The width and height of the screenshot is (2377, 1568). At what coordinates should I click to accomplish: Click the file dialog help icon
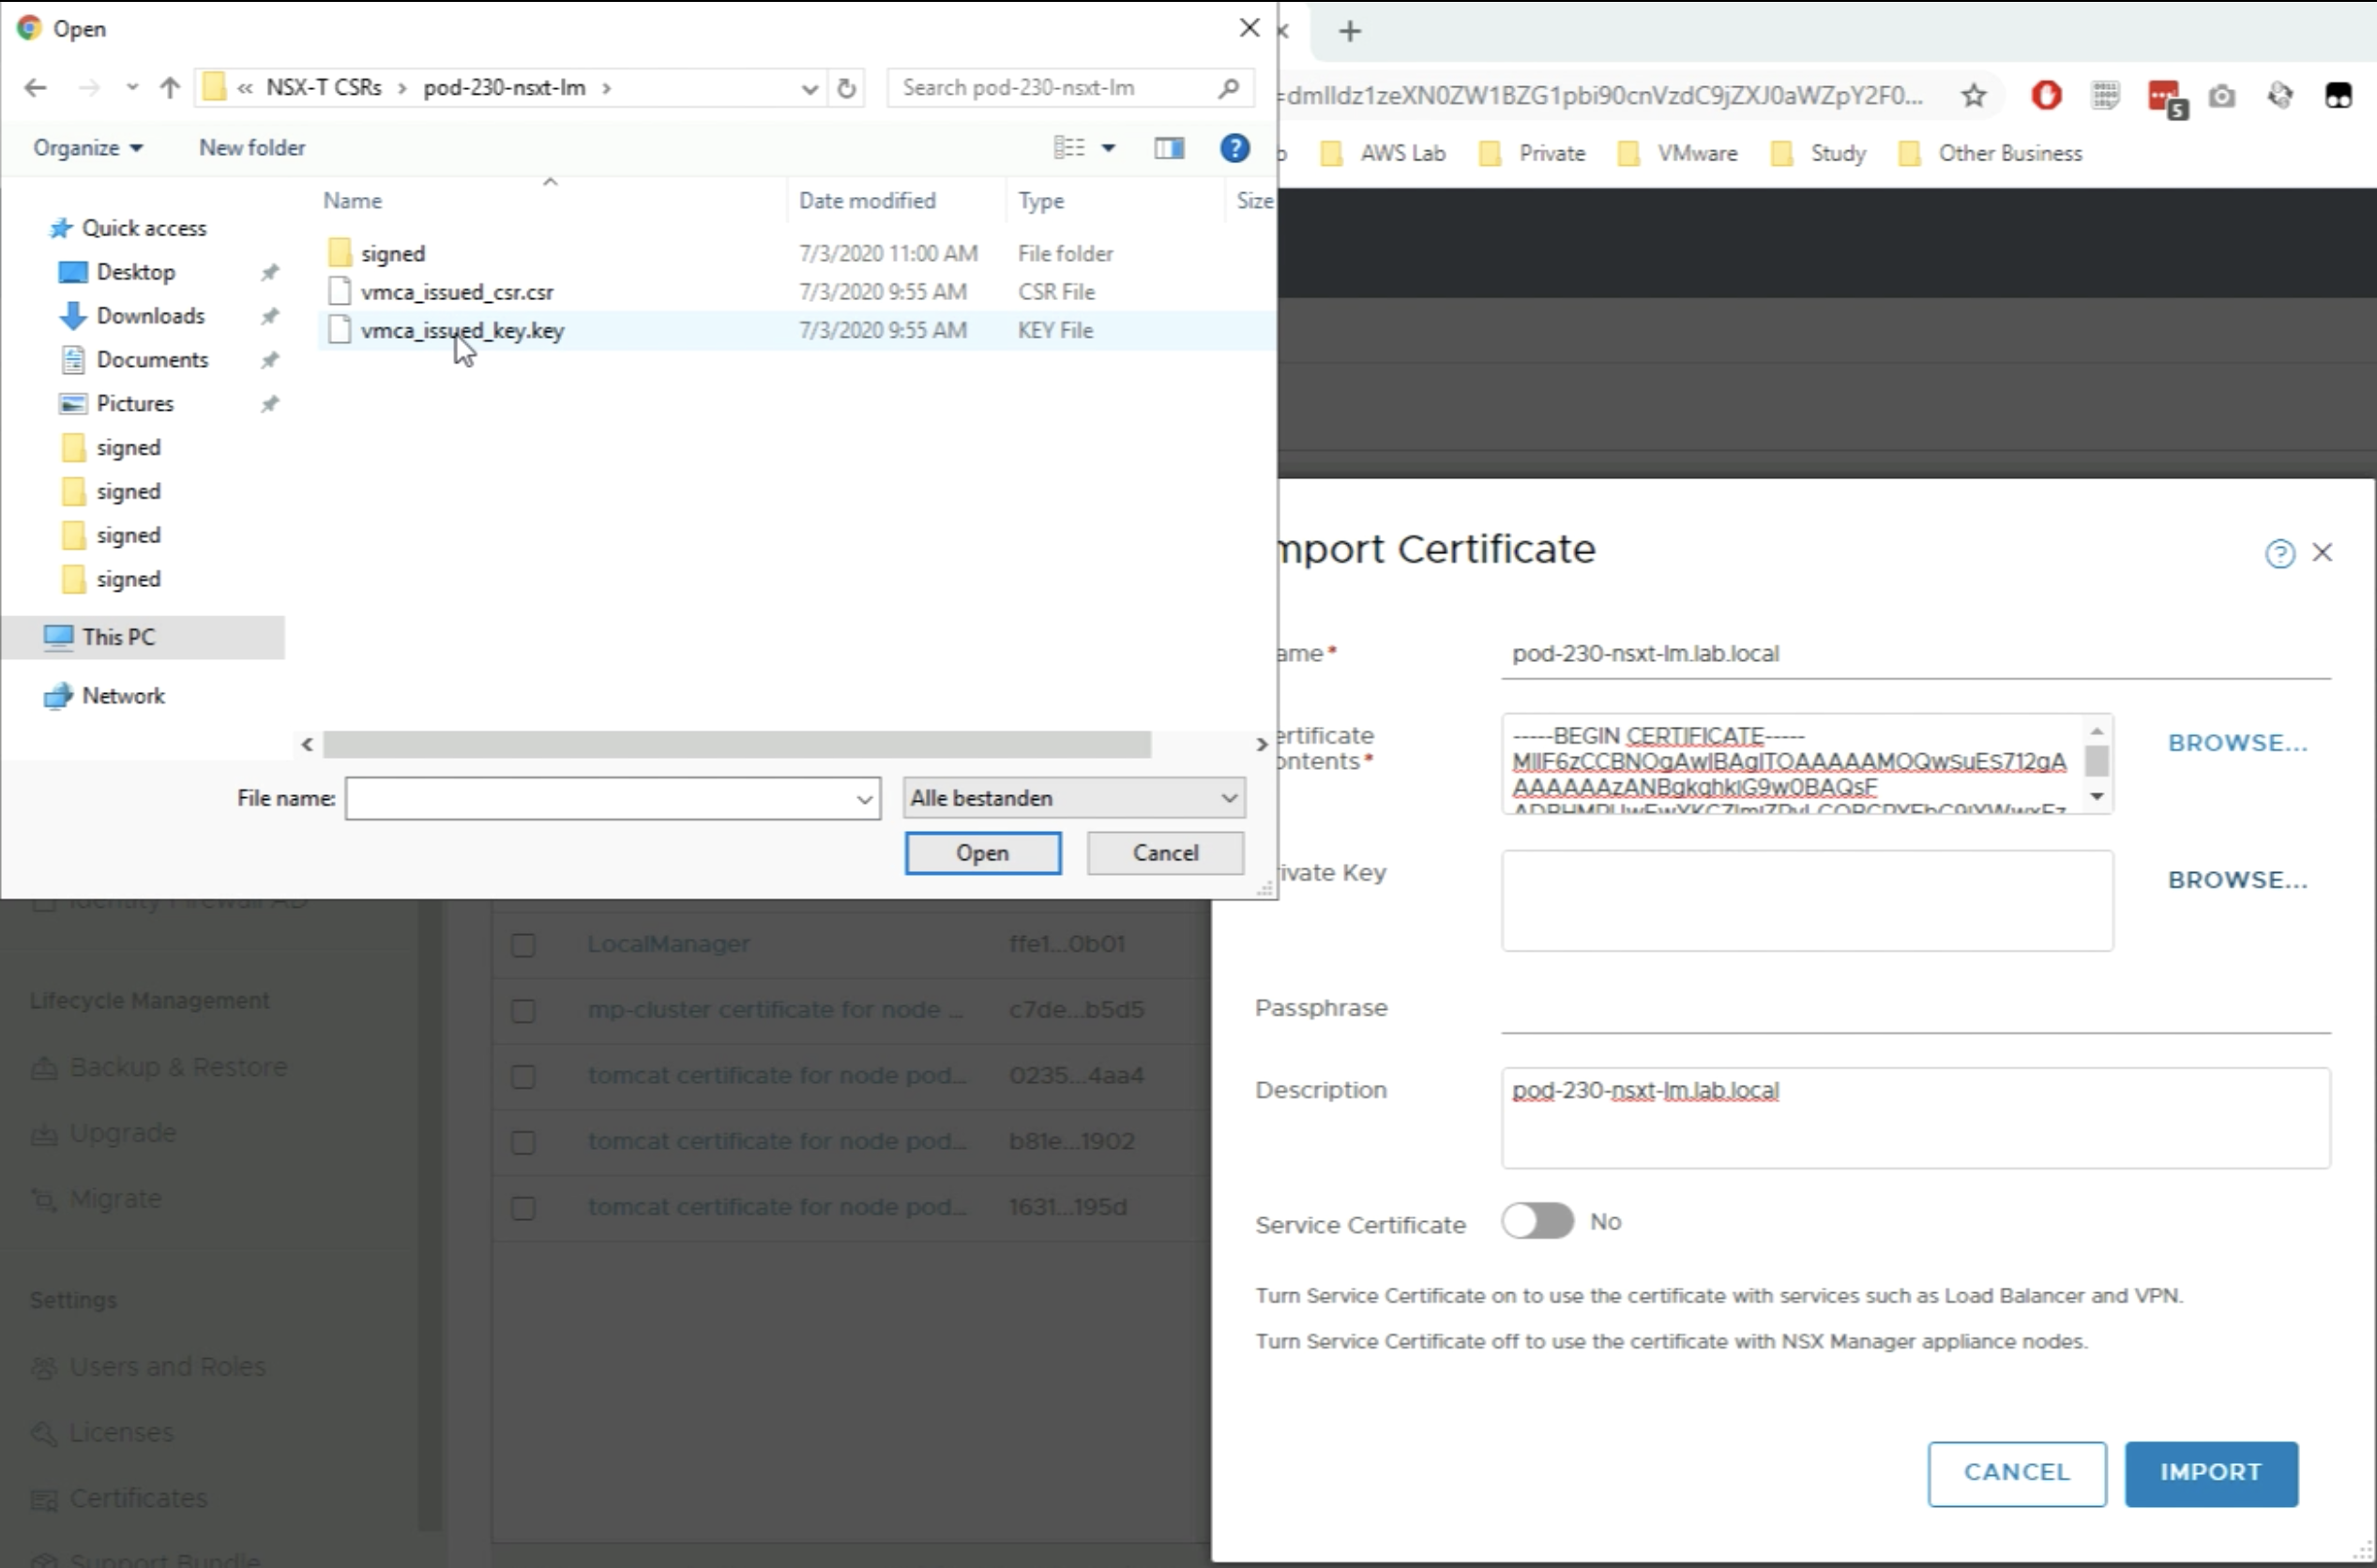[1234, 148]
